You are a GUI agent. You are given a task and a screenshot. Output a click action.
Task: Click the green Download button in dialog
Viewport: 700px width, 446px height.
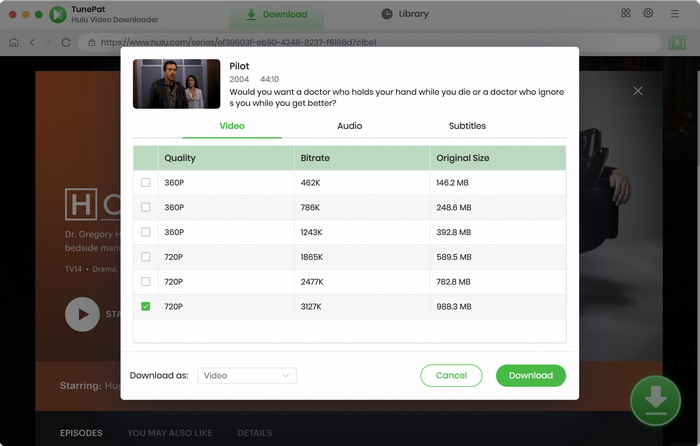coord(531,375)
